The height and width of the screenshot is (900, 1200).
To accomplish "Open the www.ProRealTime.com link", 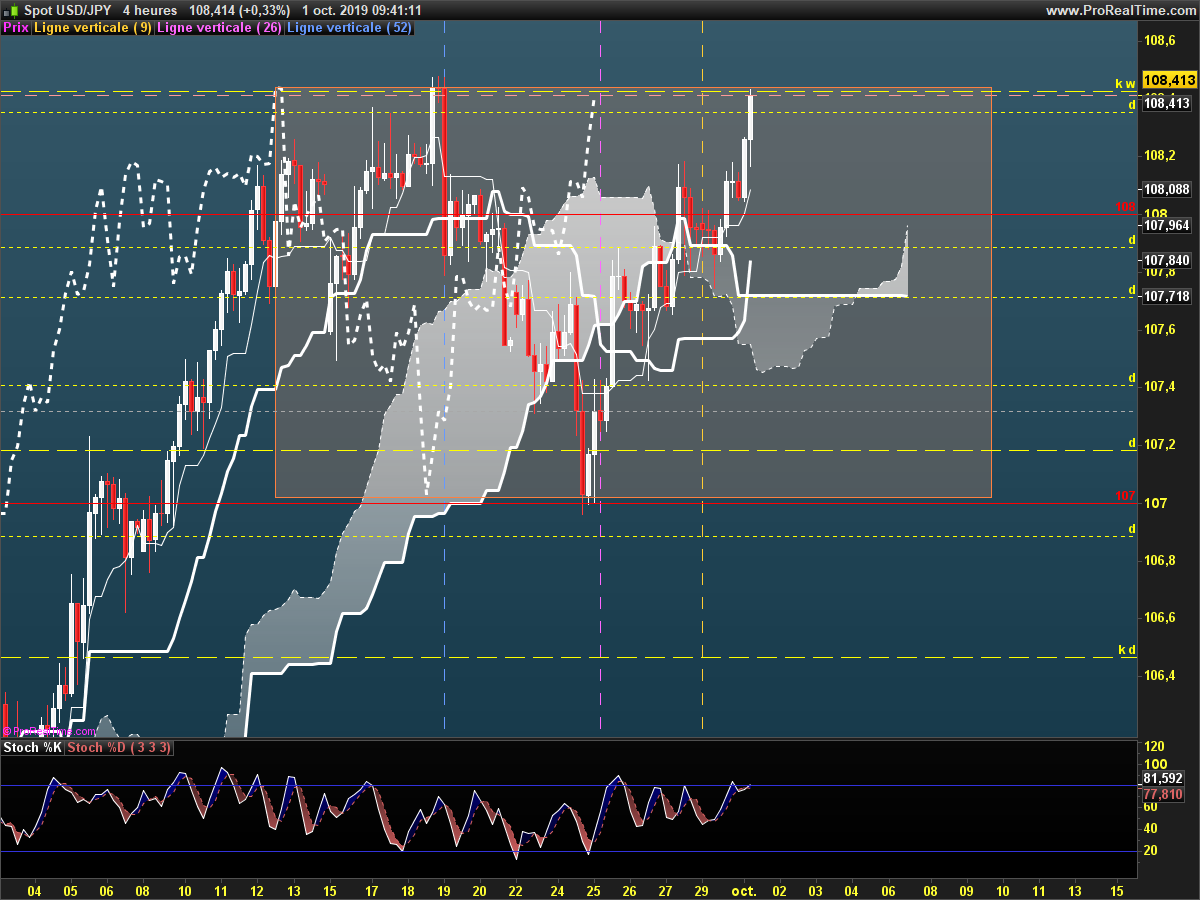I will (1120, 10).
